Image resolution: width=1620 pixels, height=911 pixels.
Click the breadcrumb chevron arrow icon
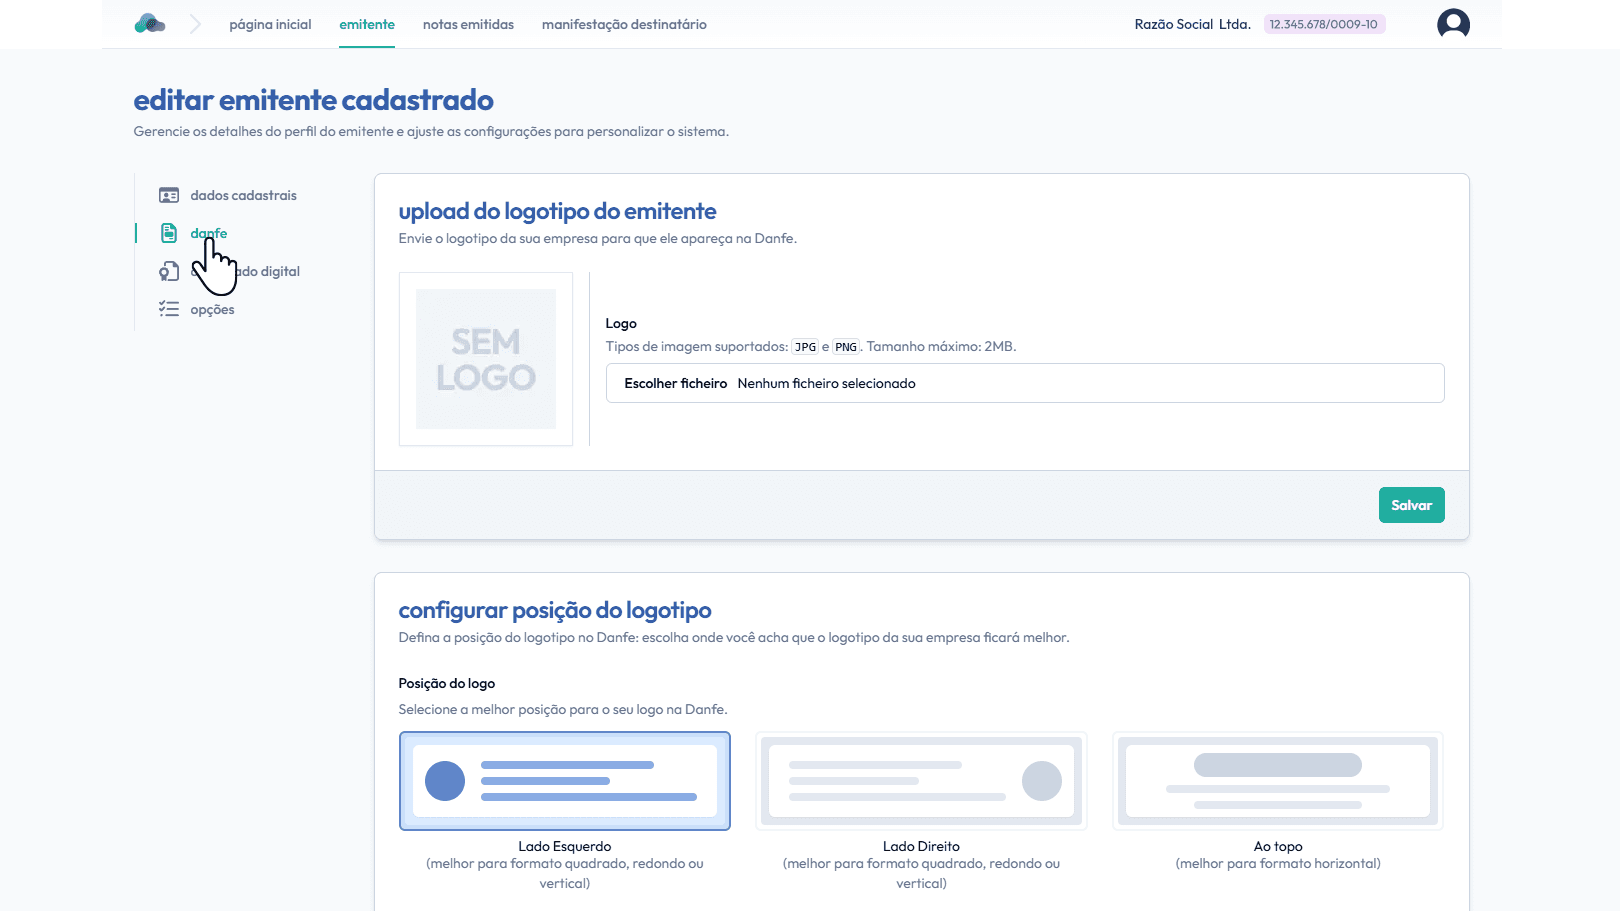click(195, 24)
